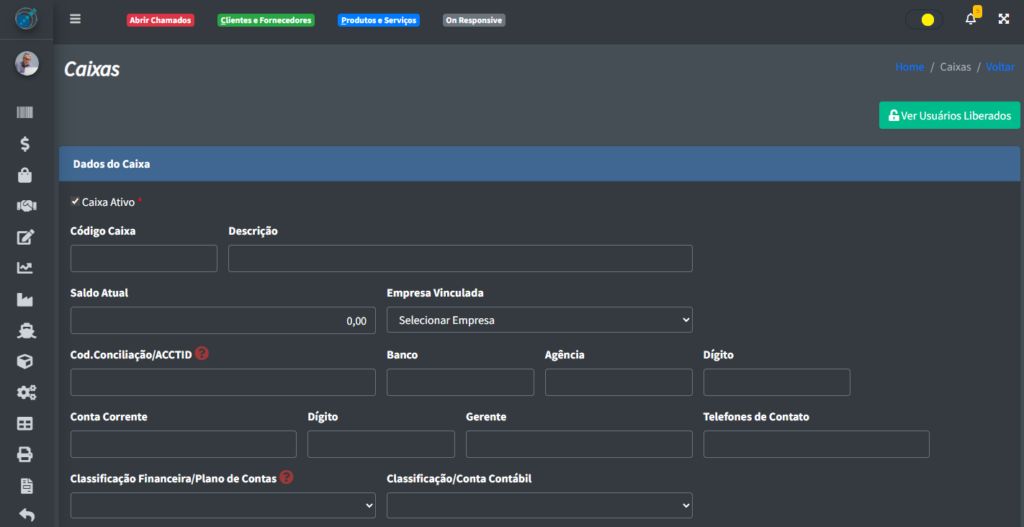The width and height of the screenshot is (1024, 527).
Task: Open the Empresa Vinculada dropdown
Action: (539, 320)
